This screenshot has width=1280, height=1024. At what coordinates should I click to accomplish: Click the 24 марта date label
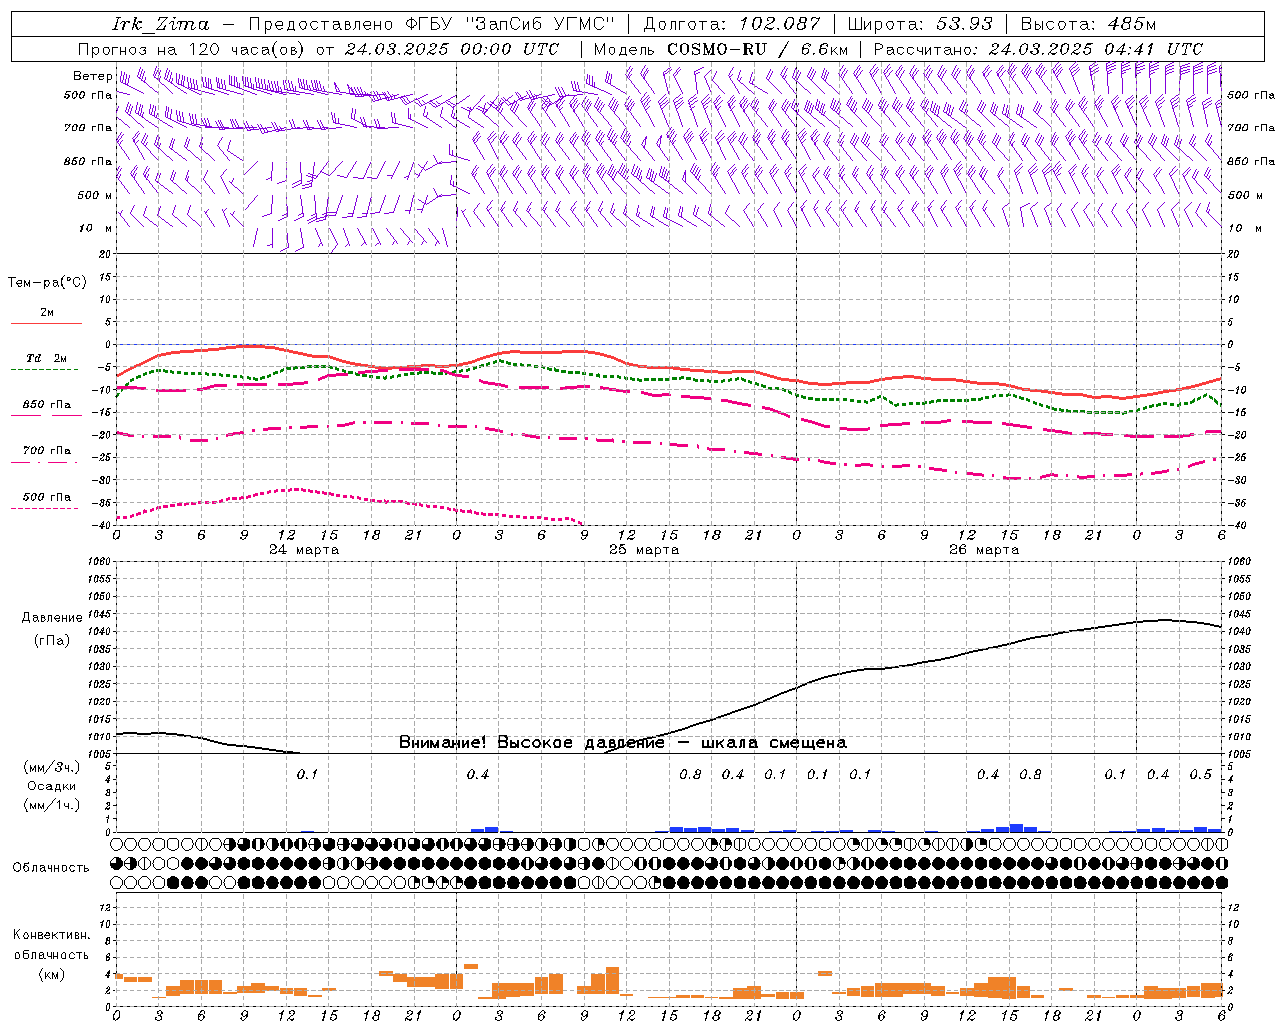coord(304,550)
